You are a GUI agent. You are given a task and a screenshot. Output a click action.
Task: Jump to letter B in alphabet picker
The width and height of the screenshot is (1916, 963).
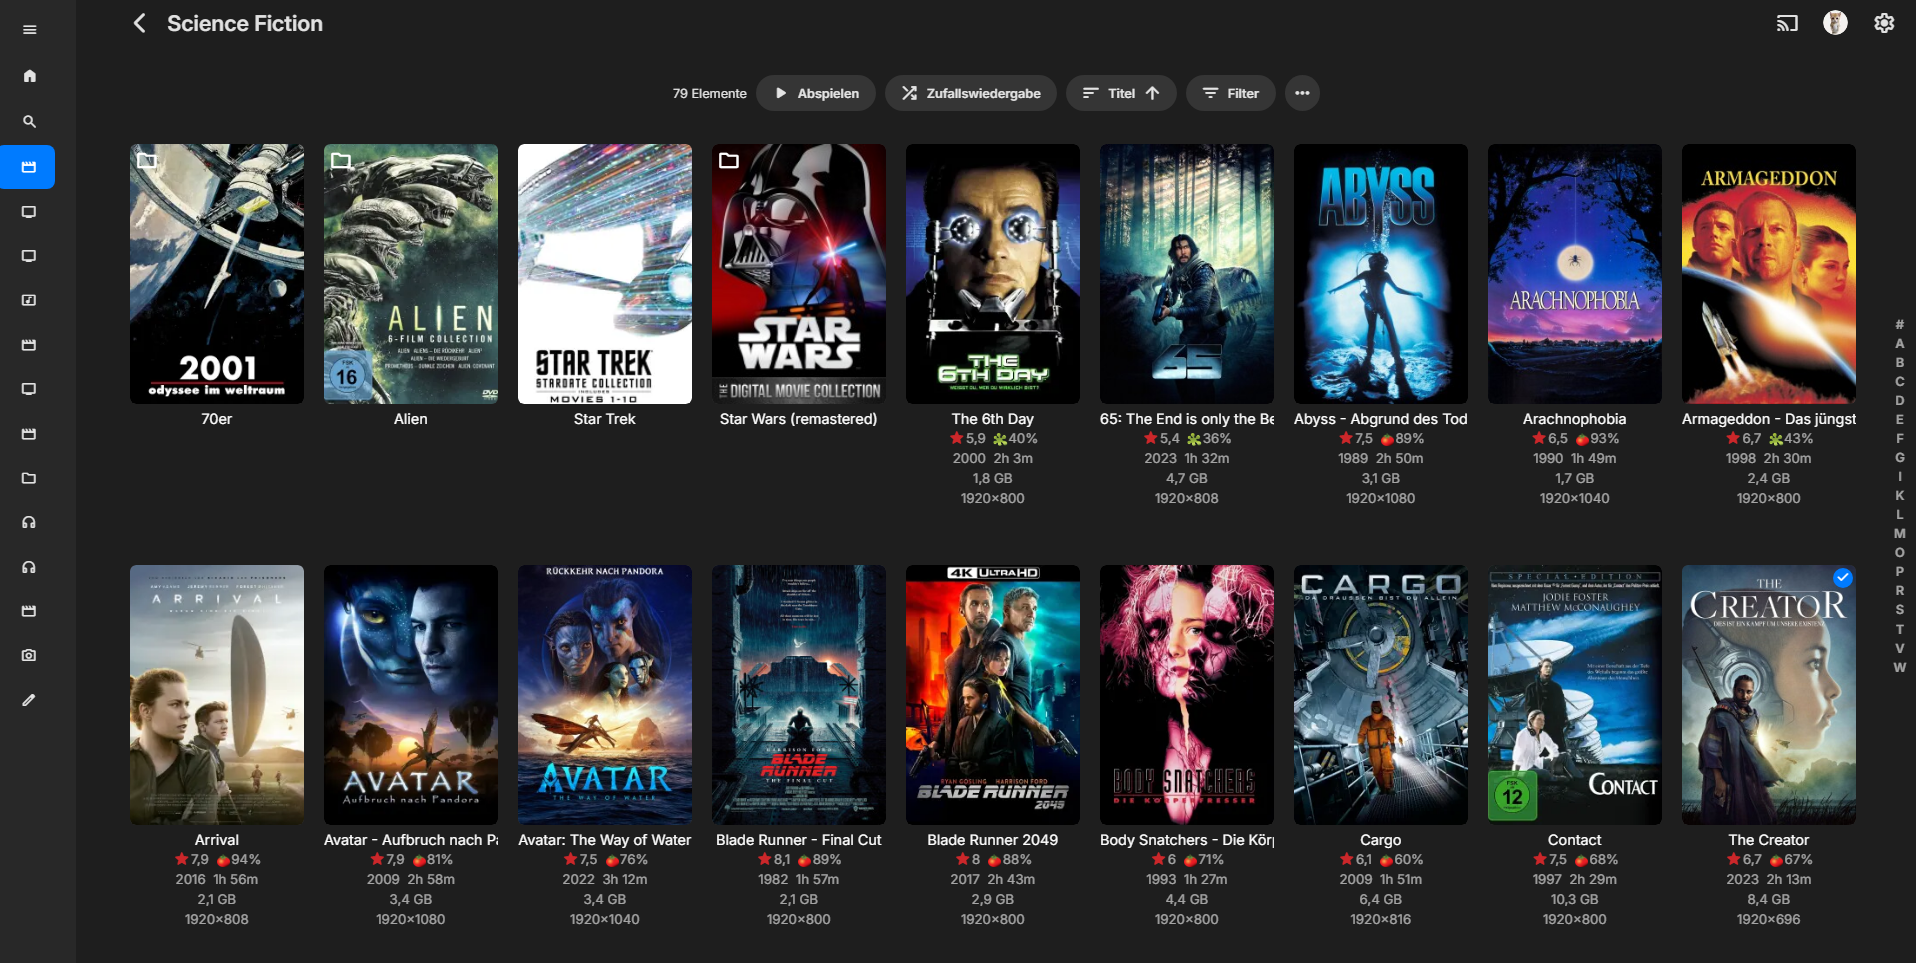(x=1899, y=363)
